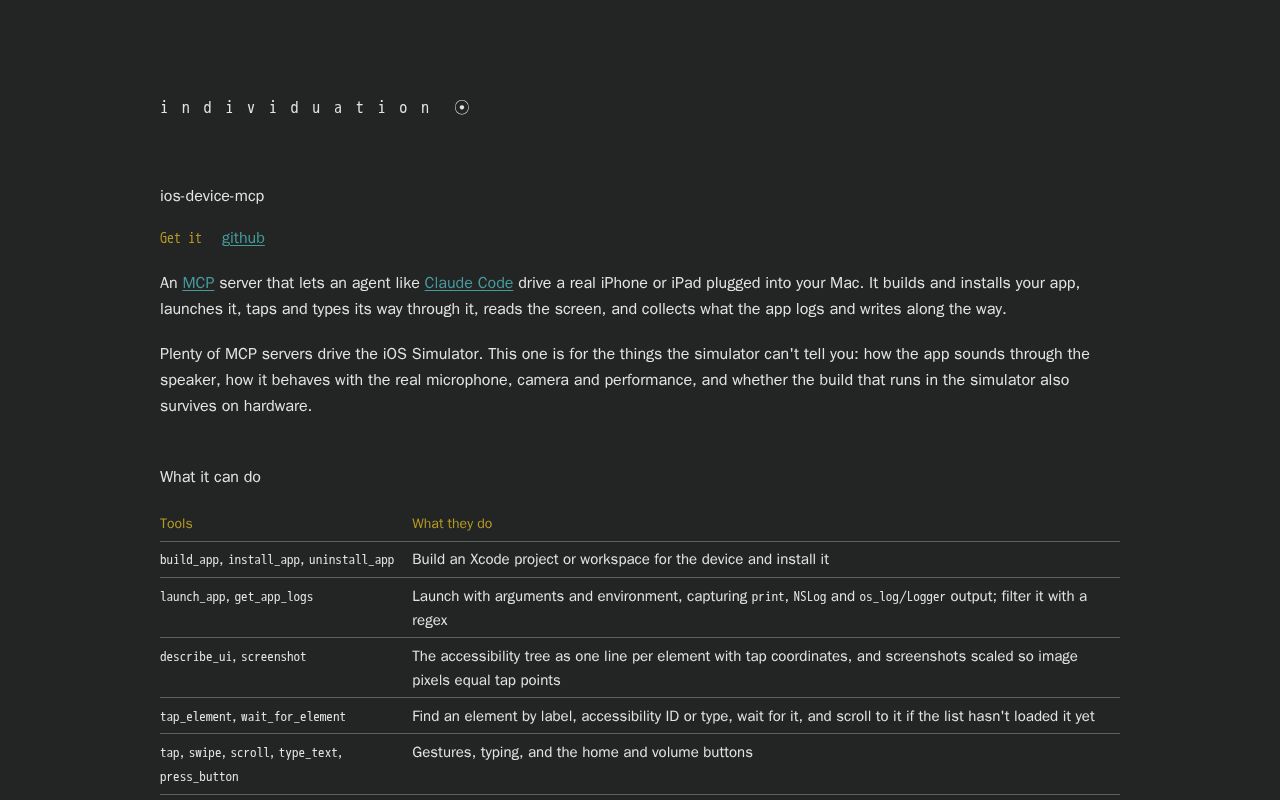Click the get_app_logs tool name
The width and height of the screenshot is (1280, 800).
click(273, 597)
